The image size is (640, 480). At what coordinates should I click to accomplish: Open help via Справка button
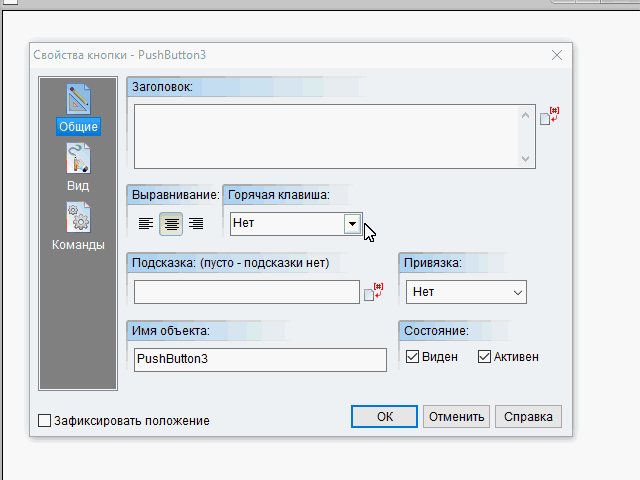click(x=528, y=416)
